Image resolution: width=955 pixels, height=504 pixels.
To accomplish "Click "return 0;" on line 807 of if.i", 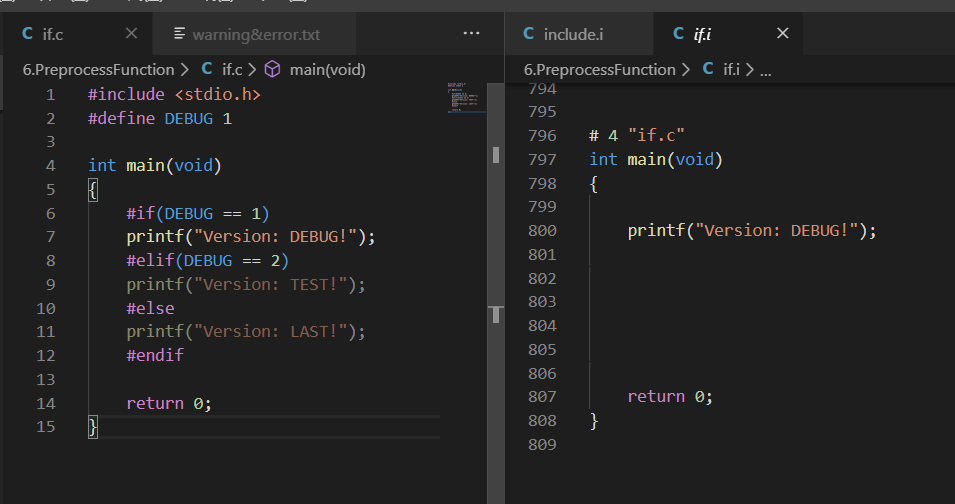I will pos(670,397).
